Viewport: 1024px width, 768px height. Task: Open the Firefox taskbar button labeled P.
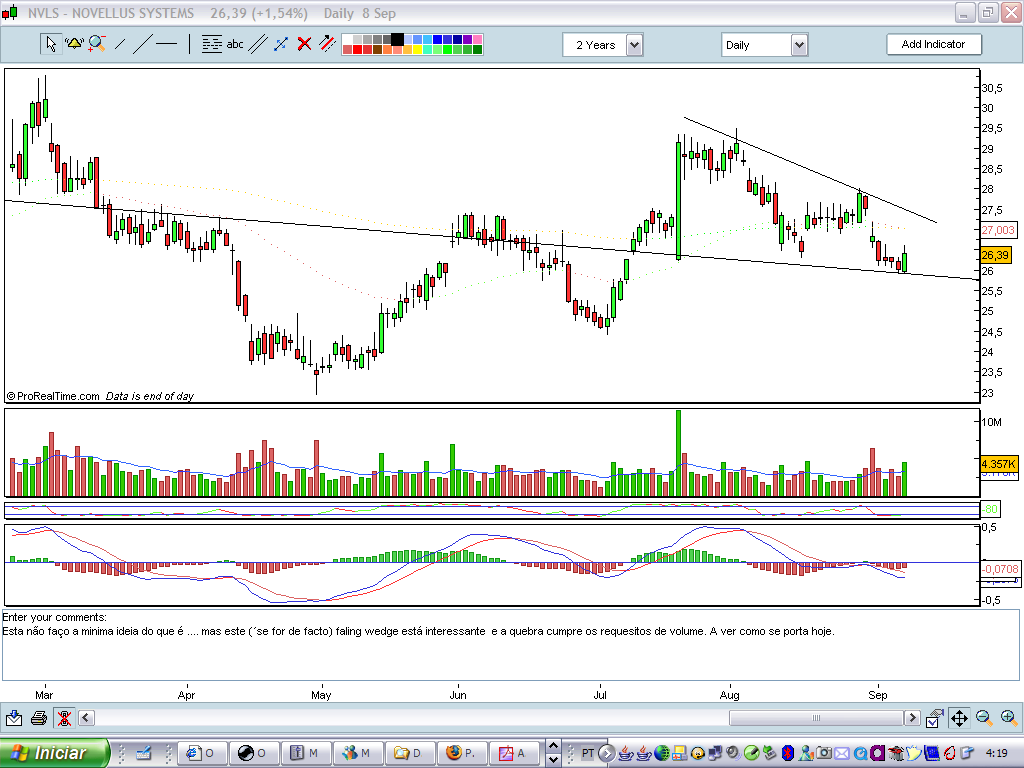tap(462, 753)
